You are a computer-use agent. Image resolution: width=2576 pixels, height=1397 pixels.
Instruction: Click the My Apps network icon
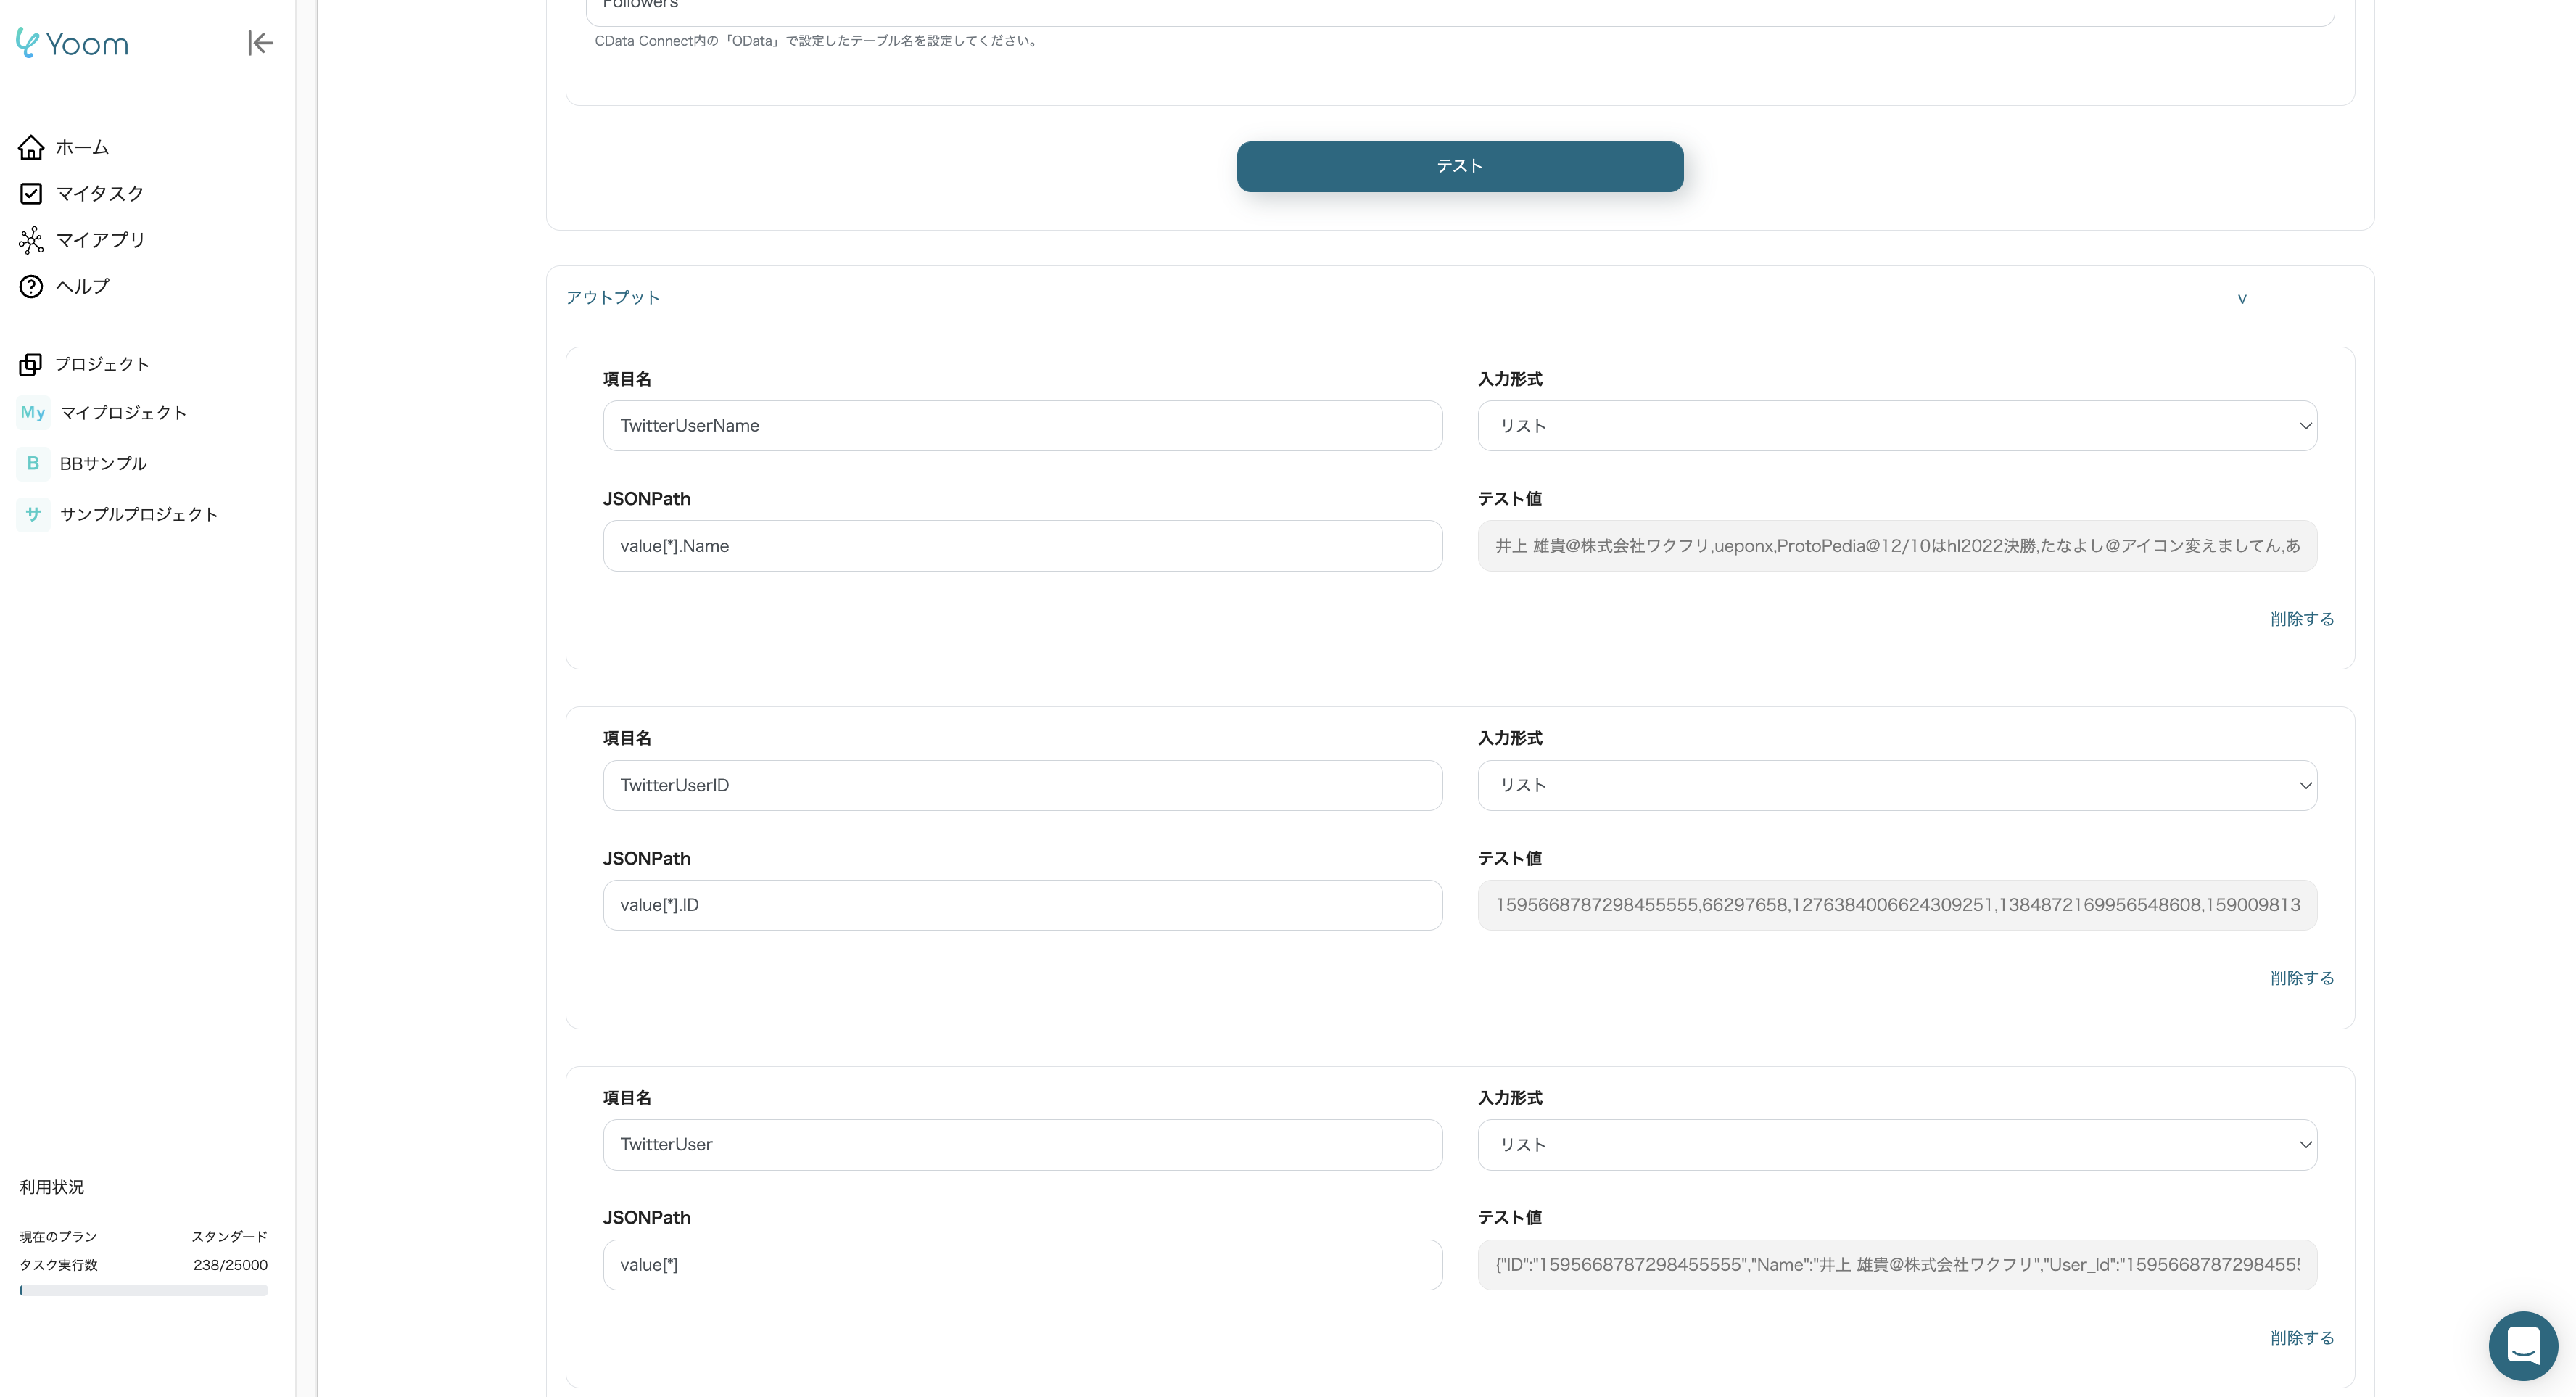click(31, 240)
